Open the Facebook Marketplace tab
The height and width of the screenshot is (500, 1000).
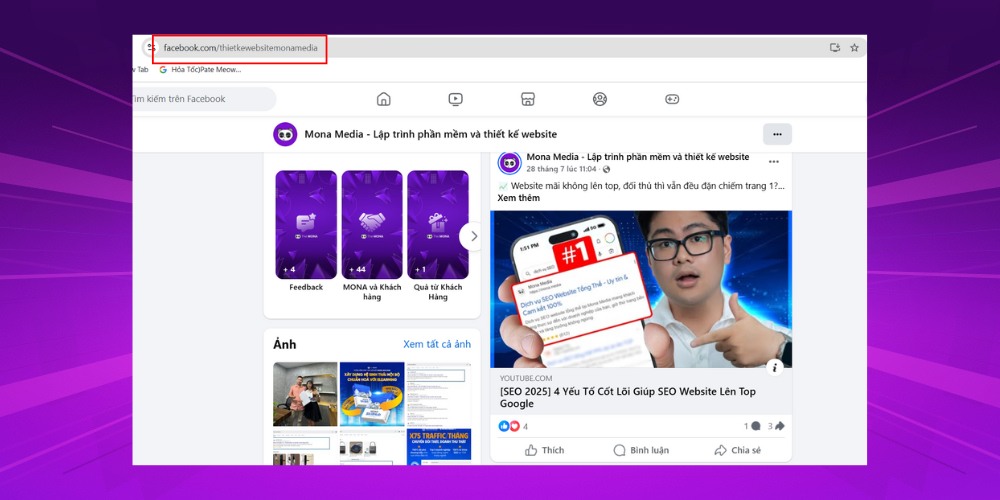527,99
